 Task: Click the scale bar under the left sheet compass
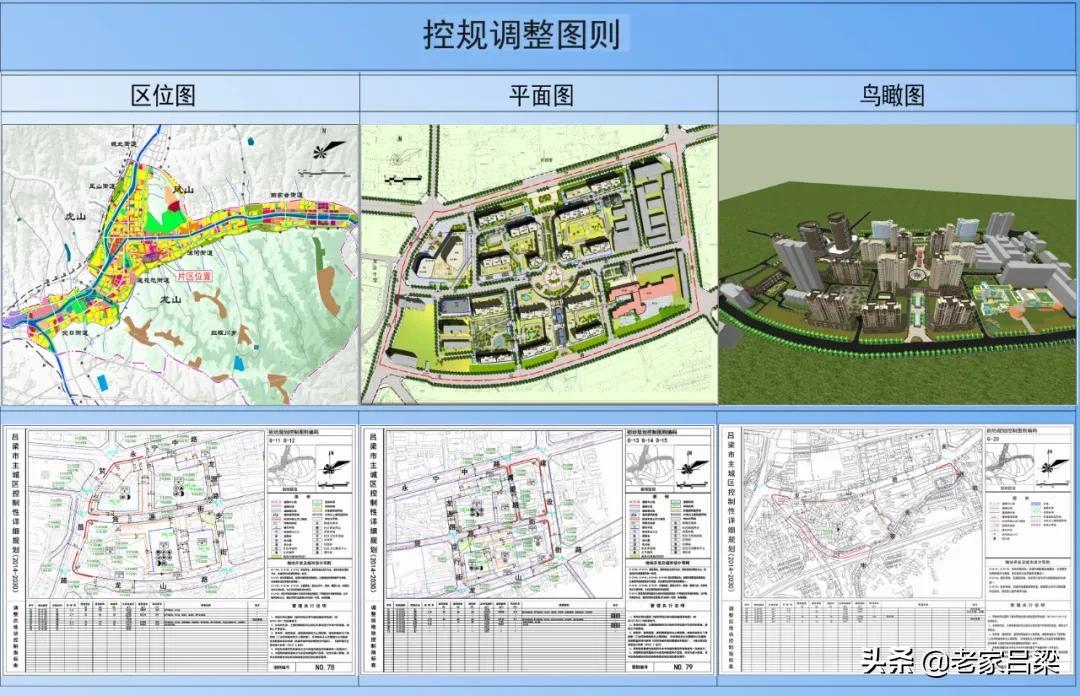click(x=333, y=485)
